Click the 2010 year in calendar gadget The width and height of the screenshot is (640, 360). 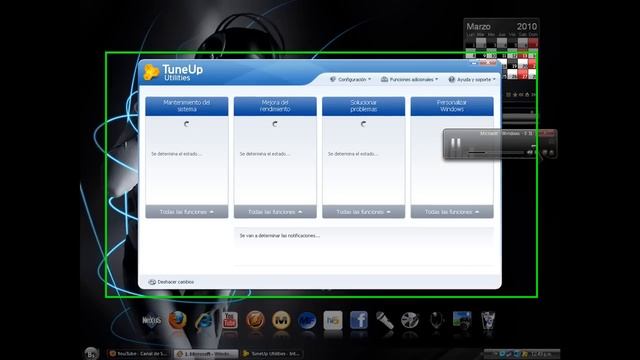[527, 27]
